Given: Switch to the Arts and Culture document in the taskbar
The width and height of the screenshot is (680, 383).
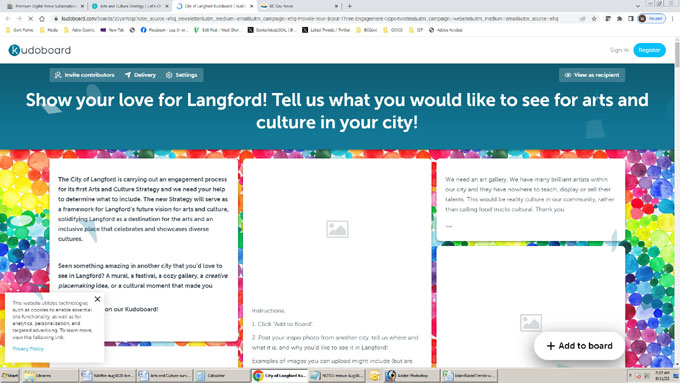Looking at the screenshot, I should click(164, 376).
